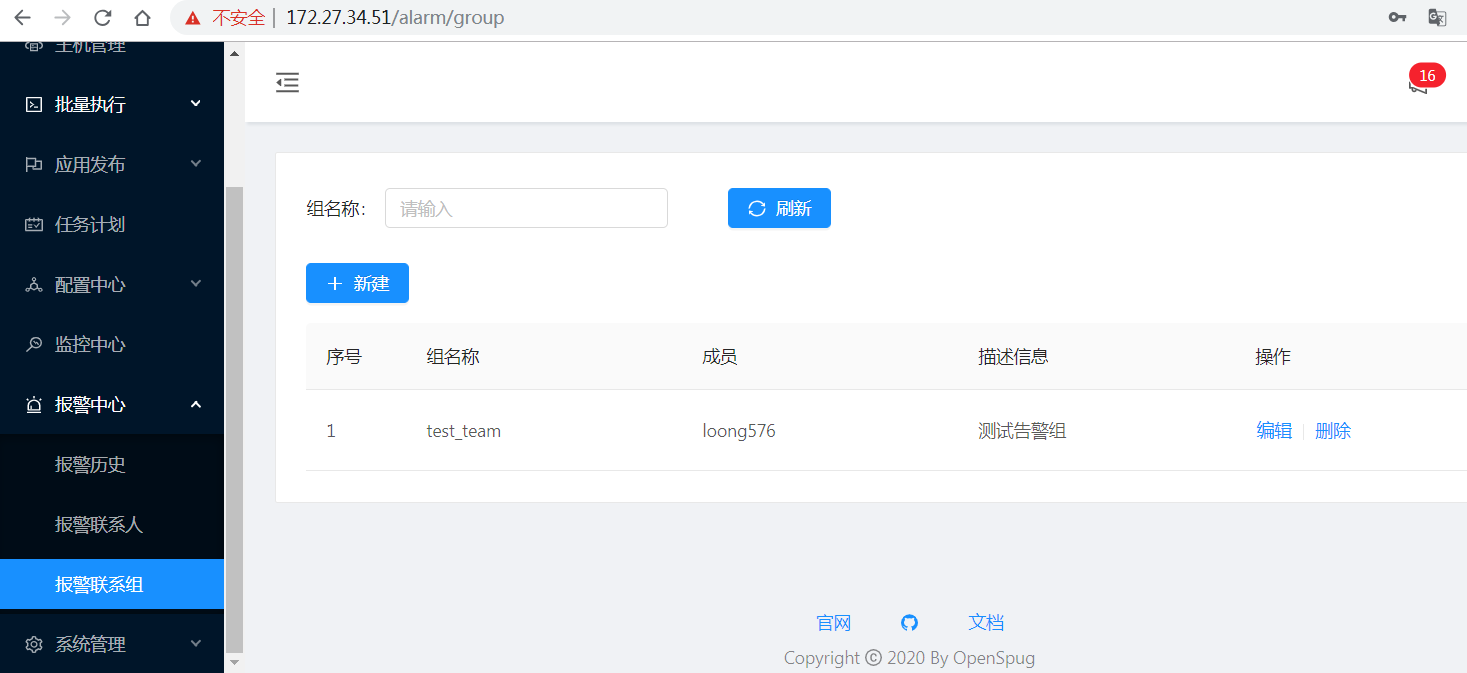Click the gear icon beside 系统管理
Image resolution: width=1467 pixels, height=673 pixels.
tap(34, 644)
